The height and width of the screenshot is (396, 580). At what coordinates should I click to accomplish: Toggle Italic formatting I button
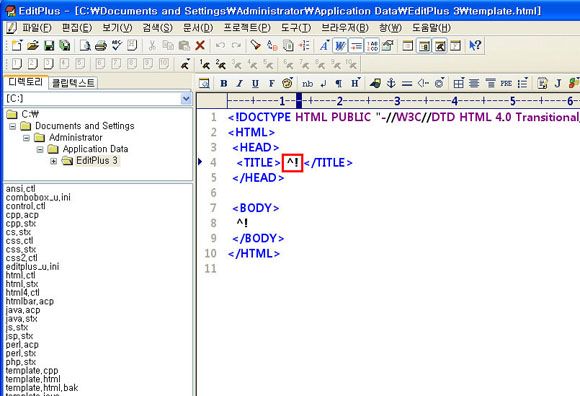click(240, 84)
